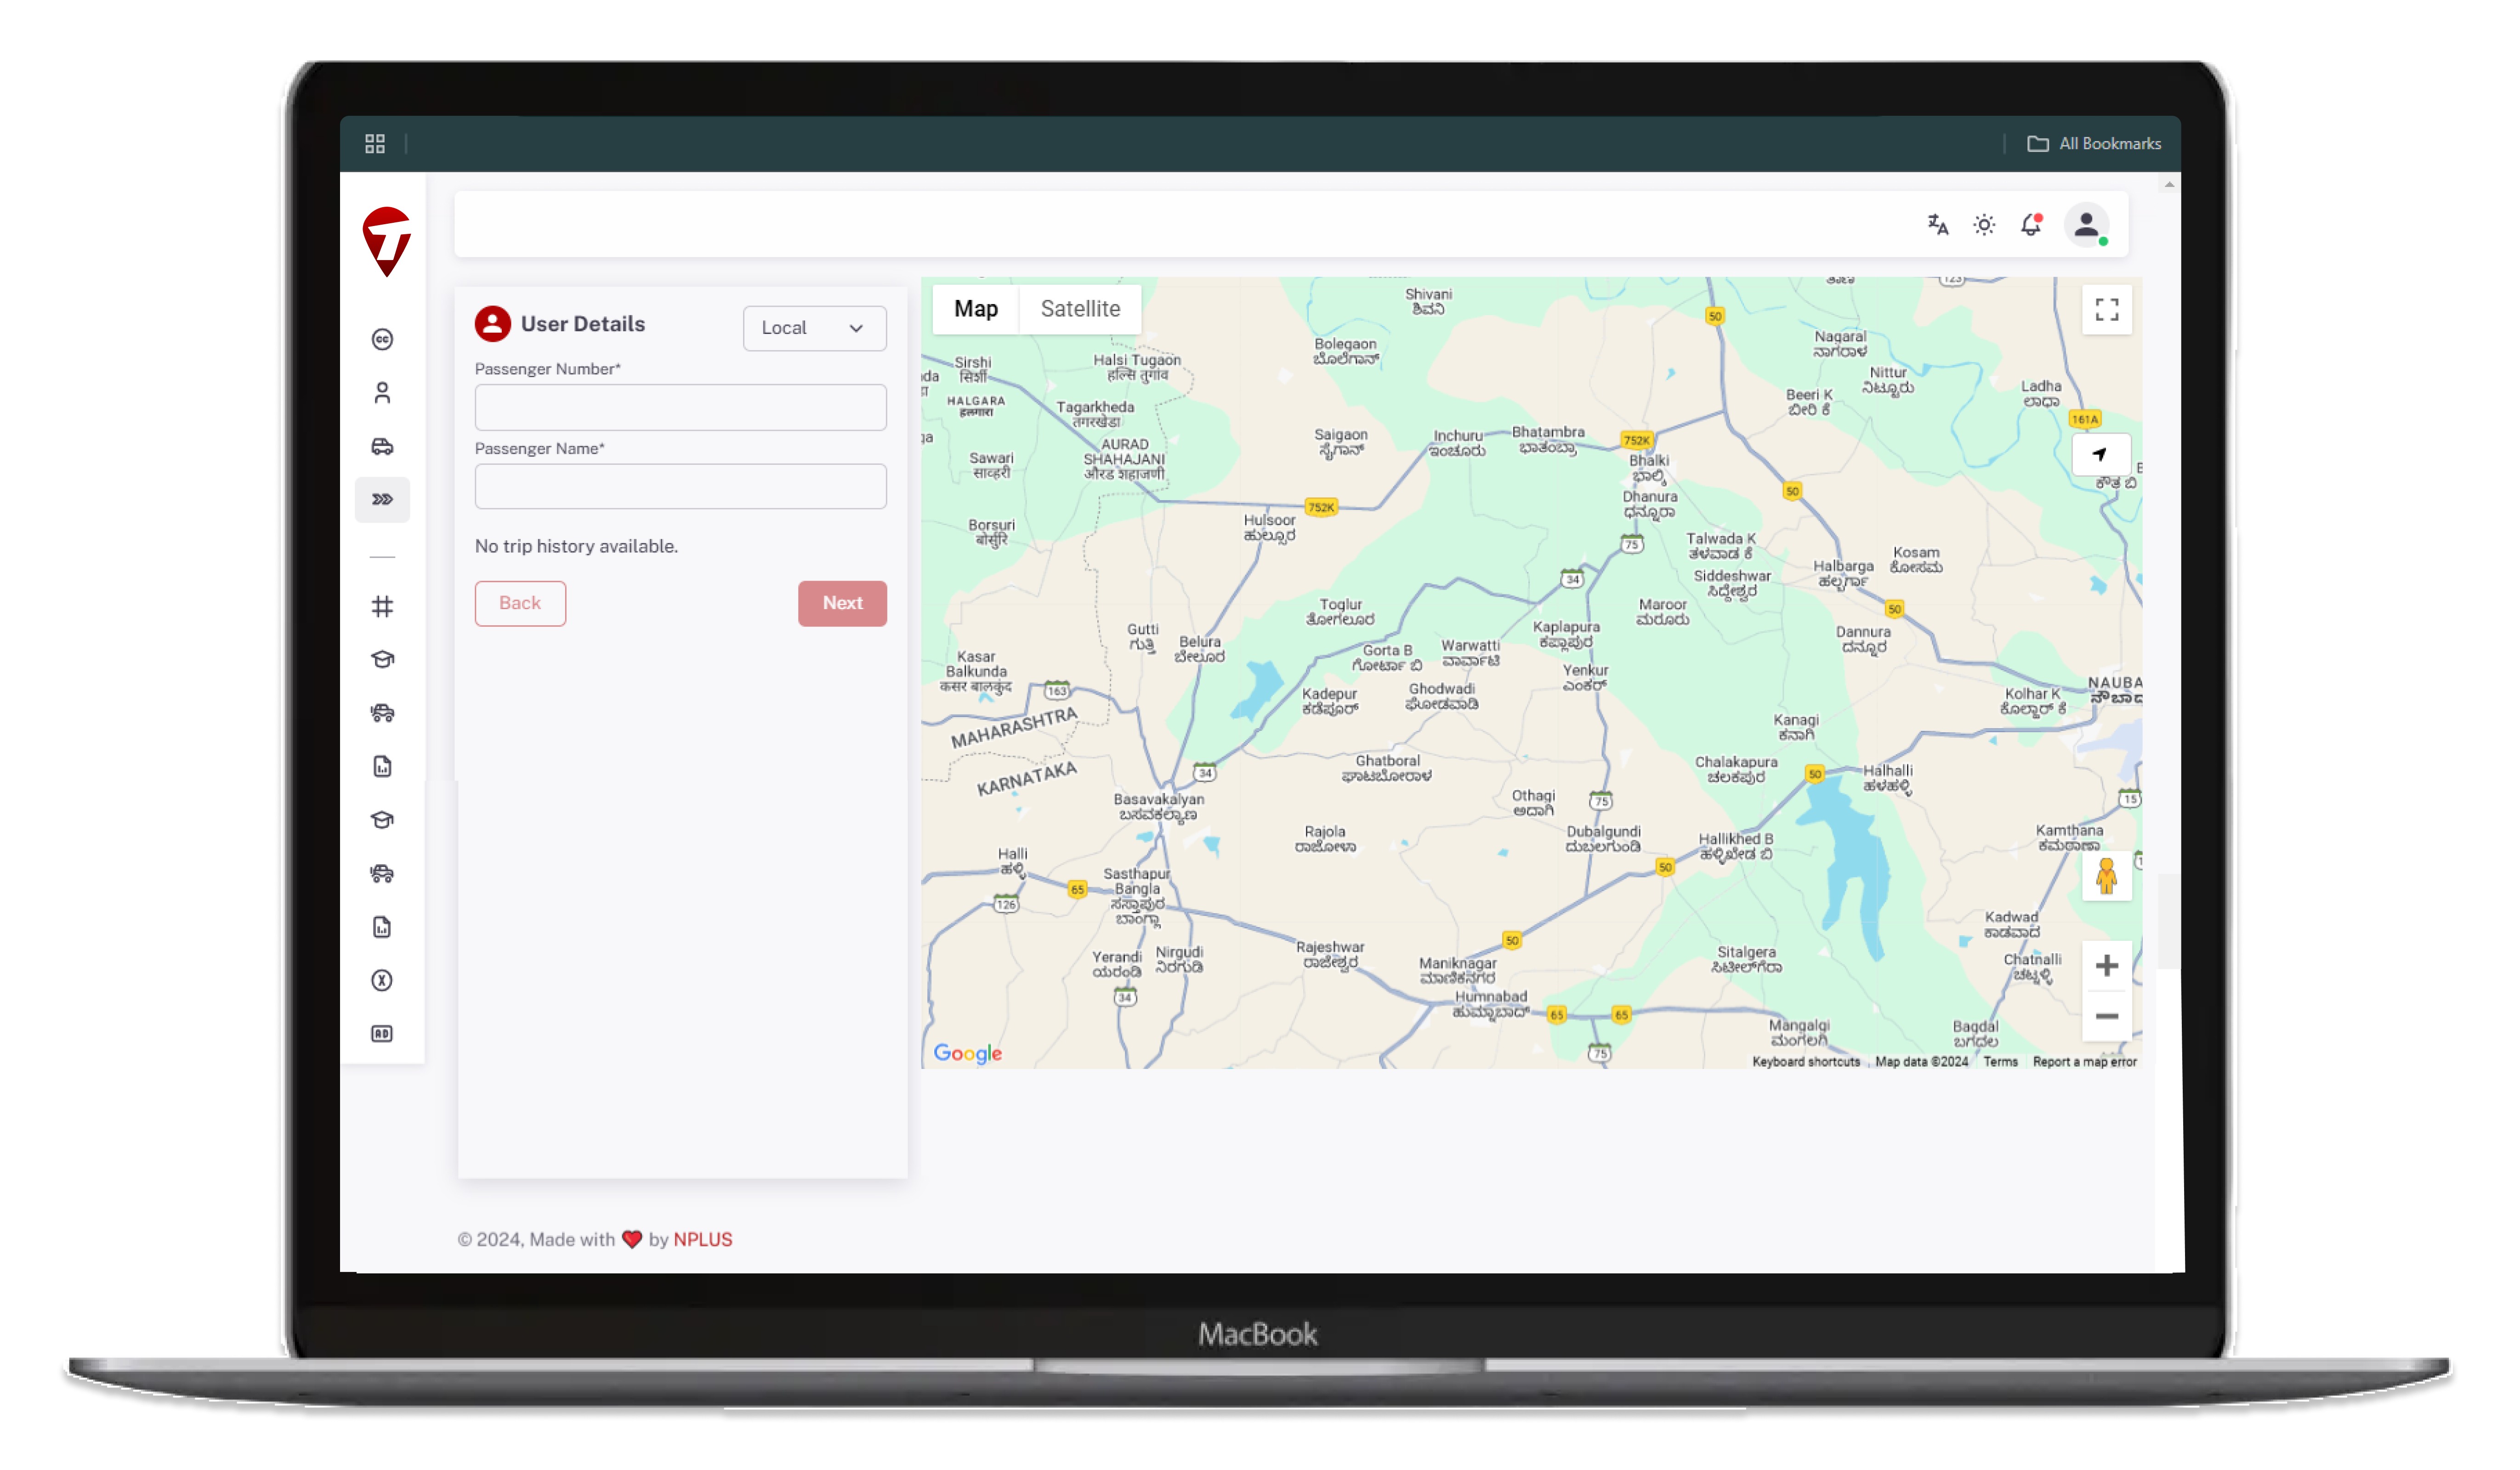
Task: Select the car icon in sidebar
Action: point(382,446)
